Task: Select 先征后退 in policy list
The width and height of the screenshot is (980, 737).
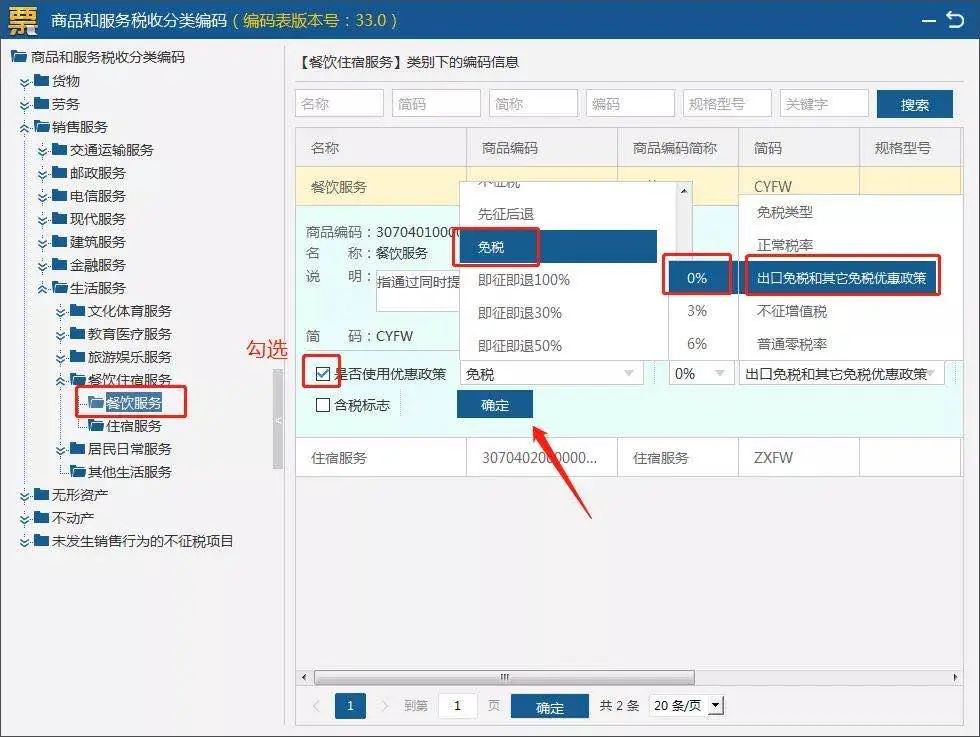Action: click(506, 214)
